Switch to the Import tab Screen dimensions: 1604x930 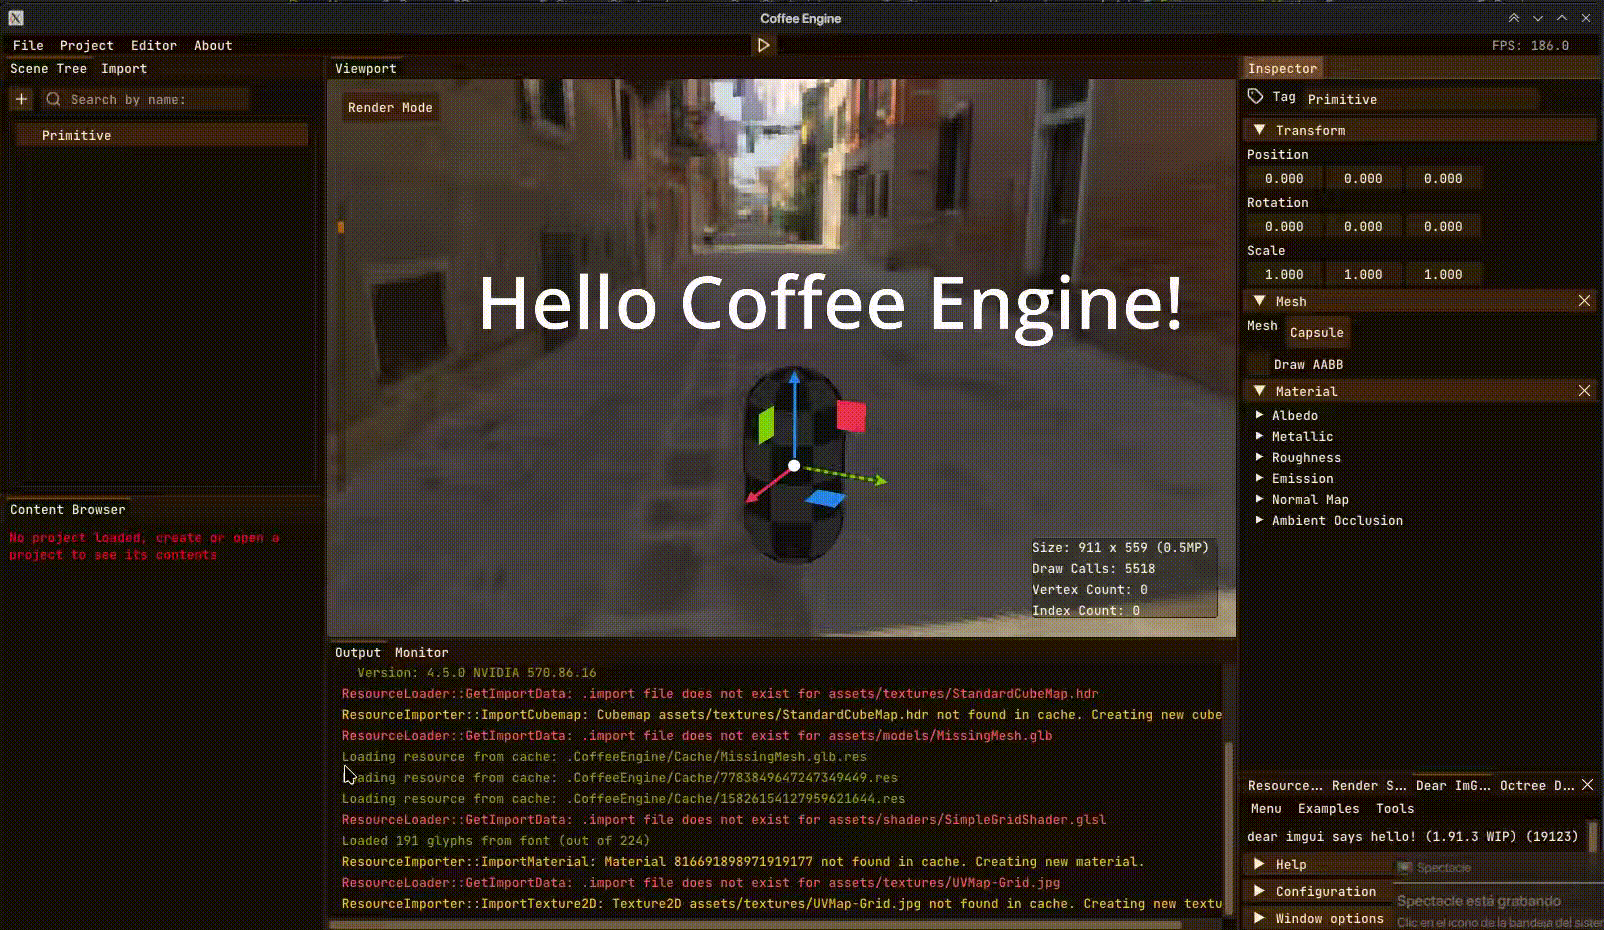tap(124, 68)
